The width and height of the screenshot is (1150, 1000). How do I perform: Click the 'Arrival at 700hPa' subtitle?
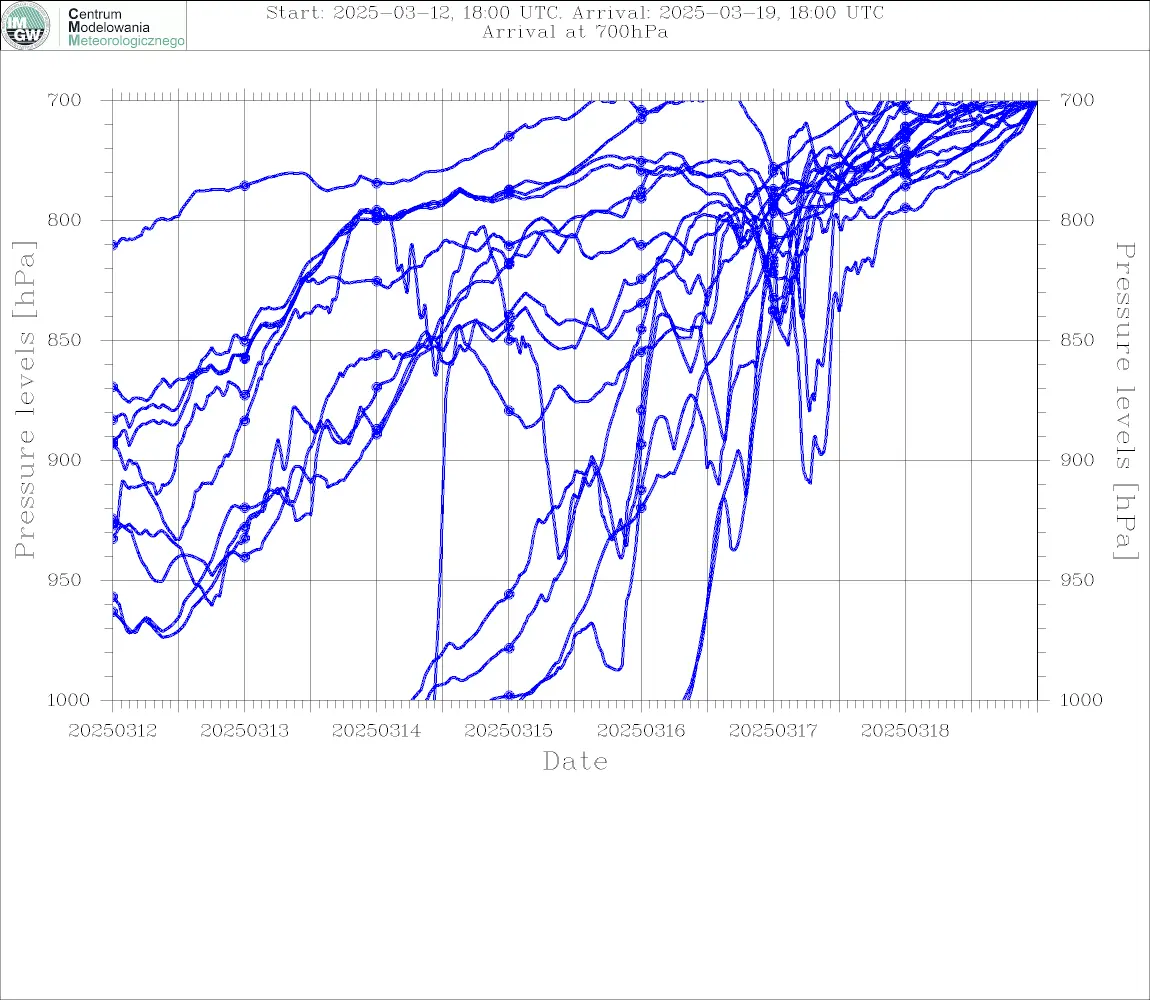[575, 32]
